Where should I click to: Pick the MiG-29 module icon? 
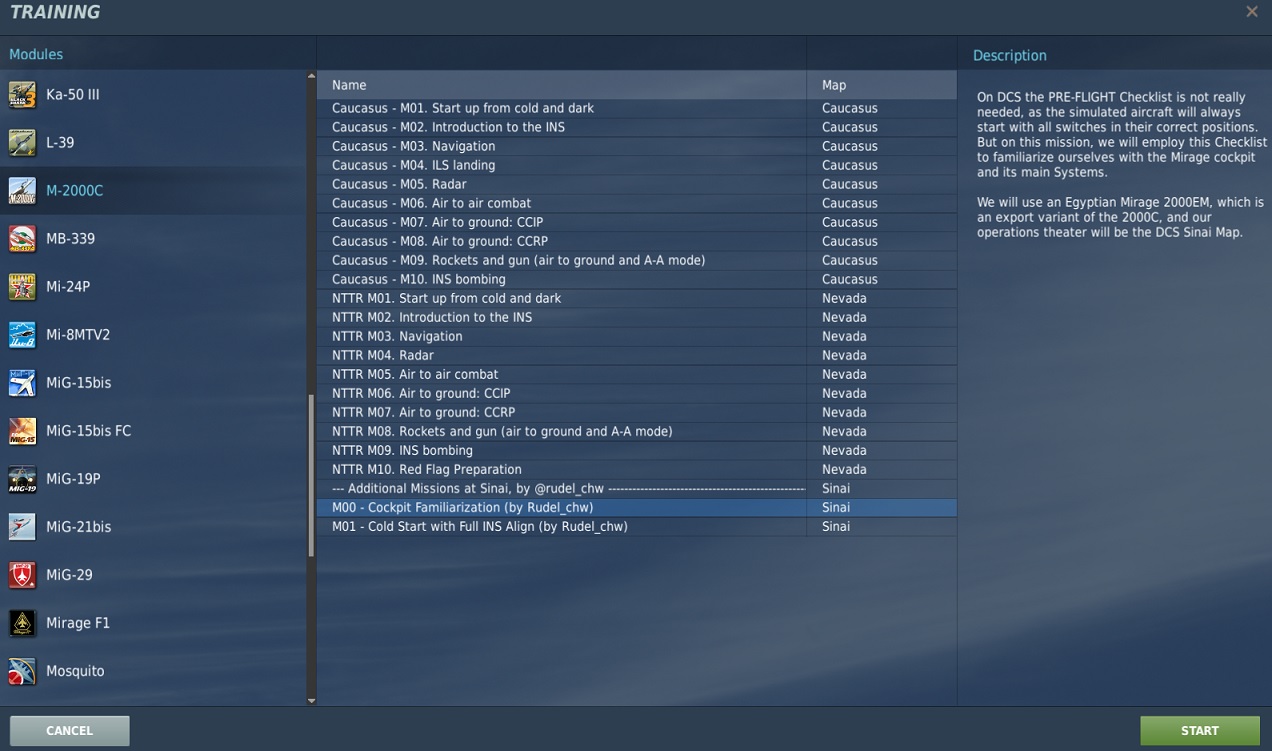click(x=22, y=575)
